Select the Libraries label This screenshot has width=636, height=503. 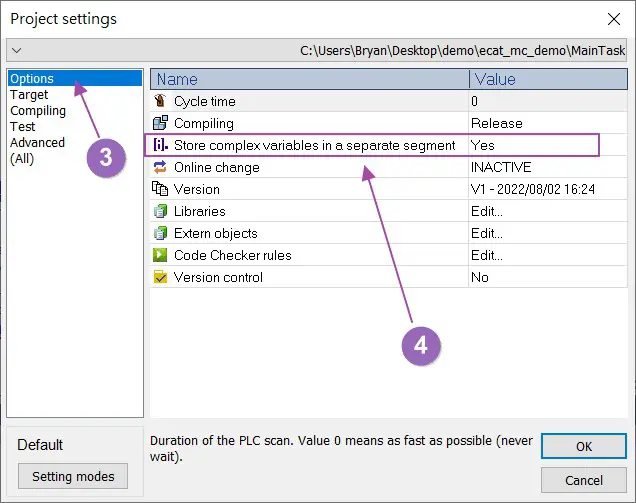200,211
